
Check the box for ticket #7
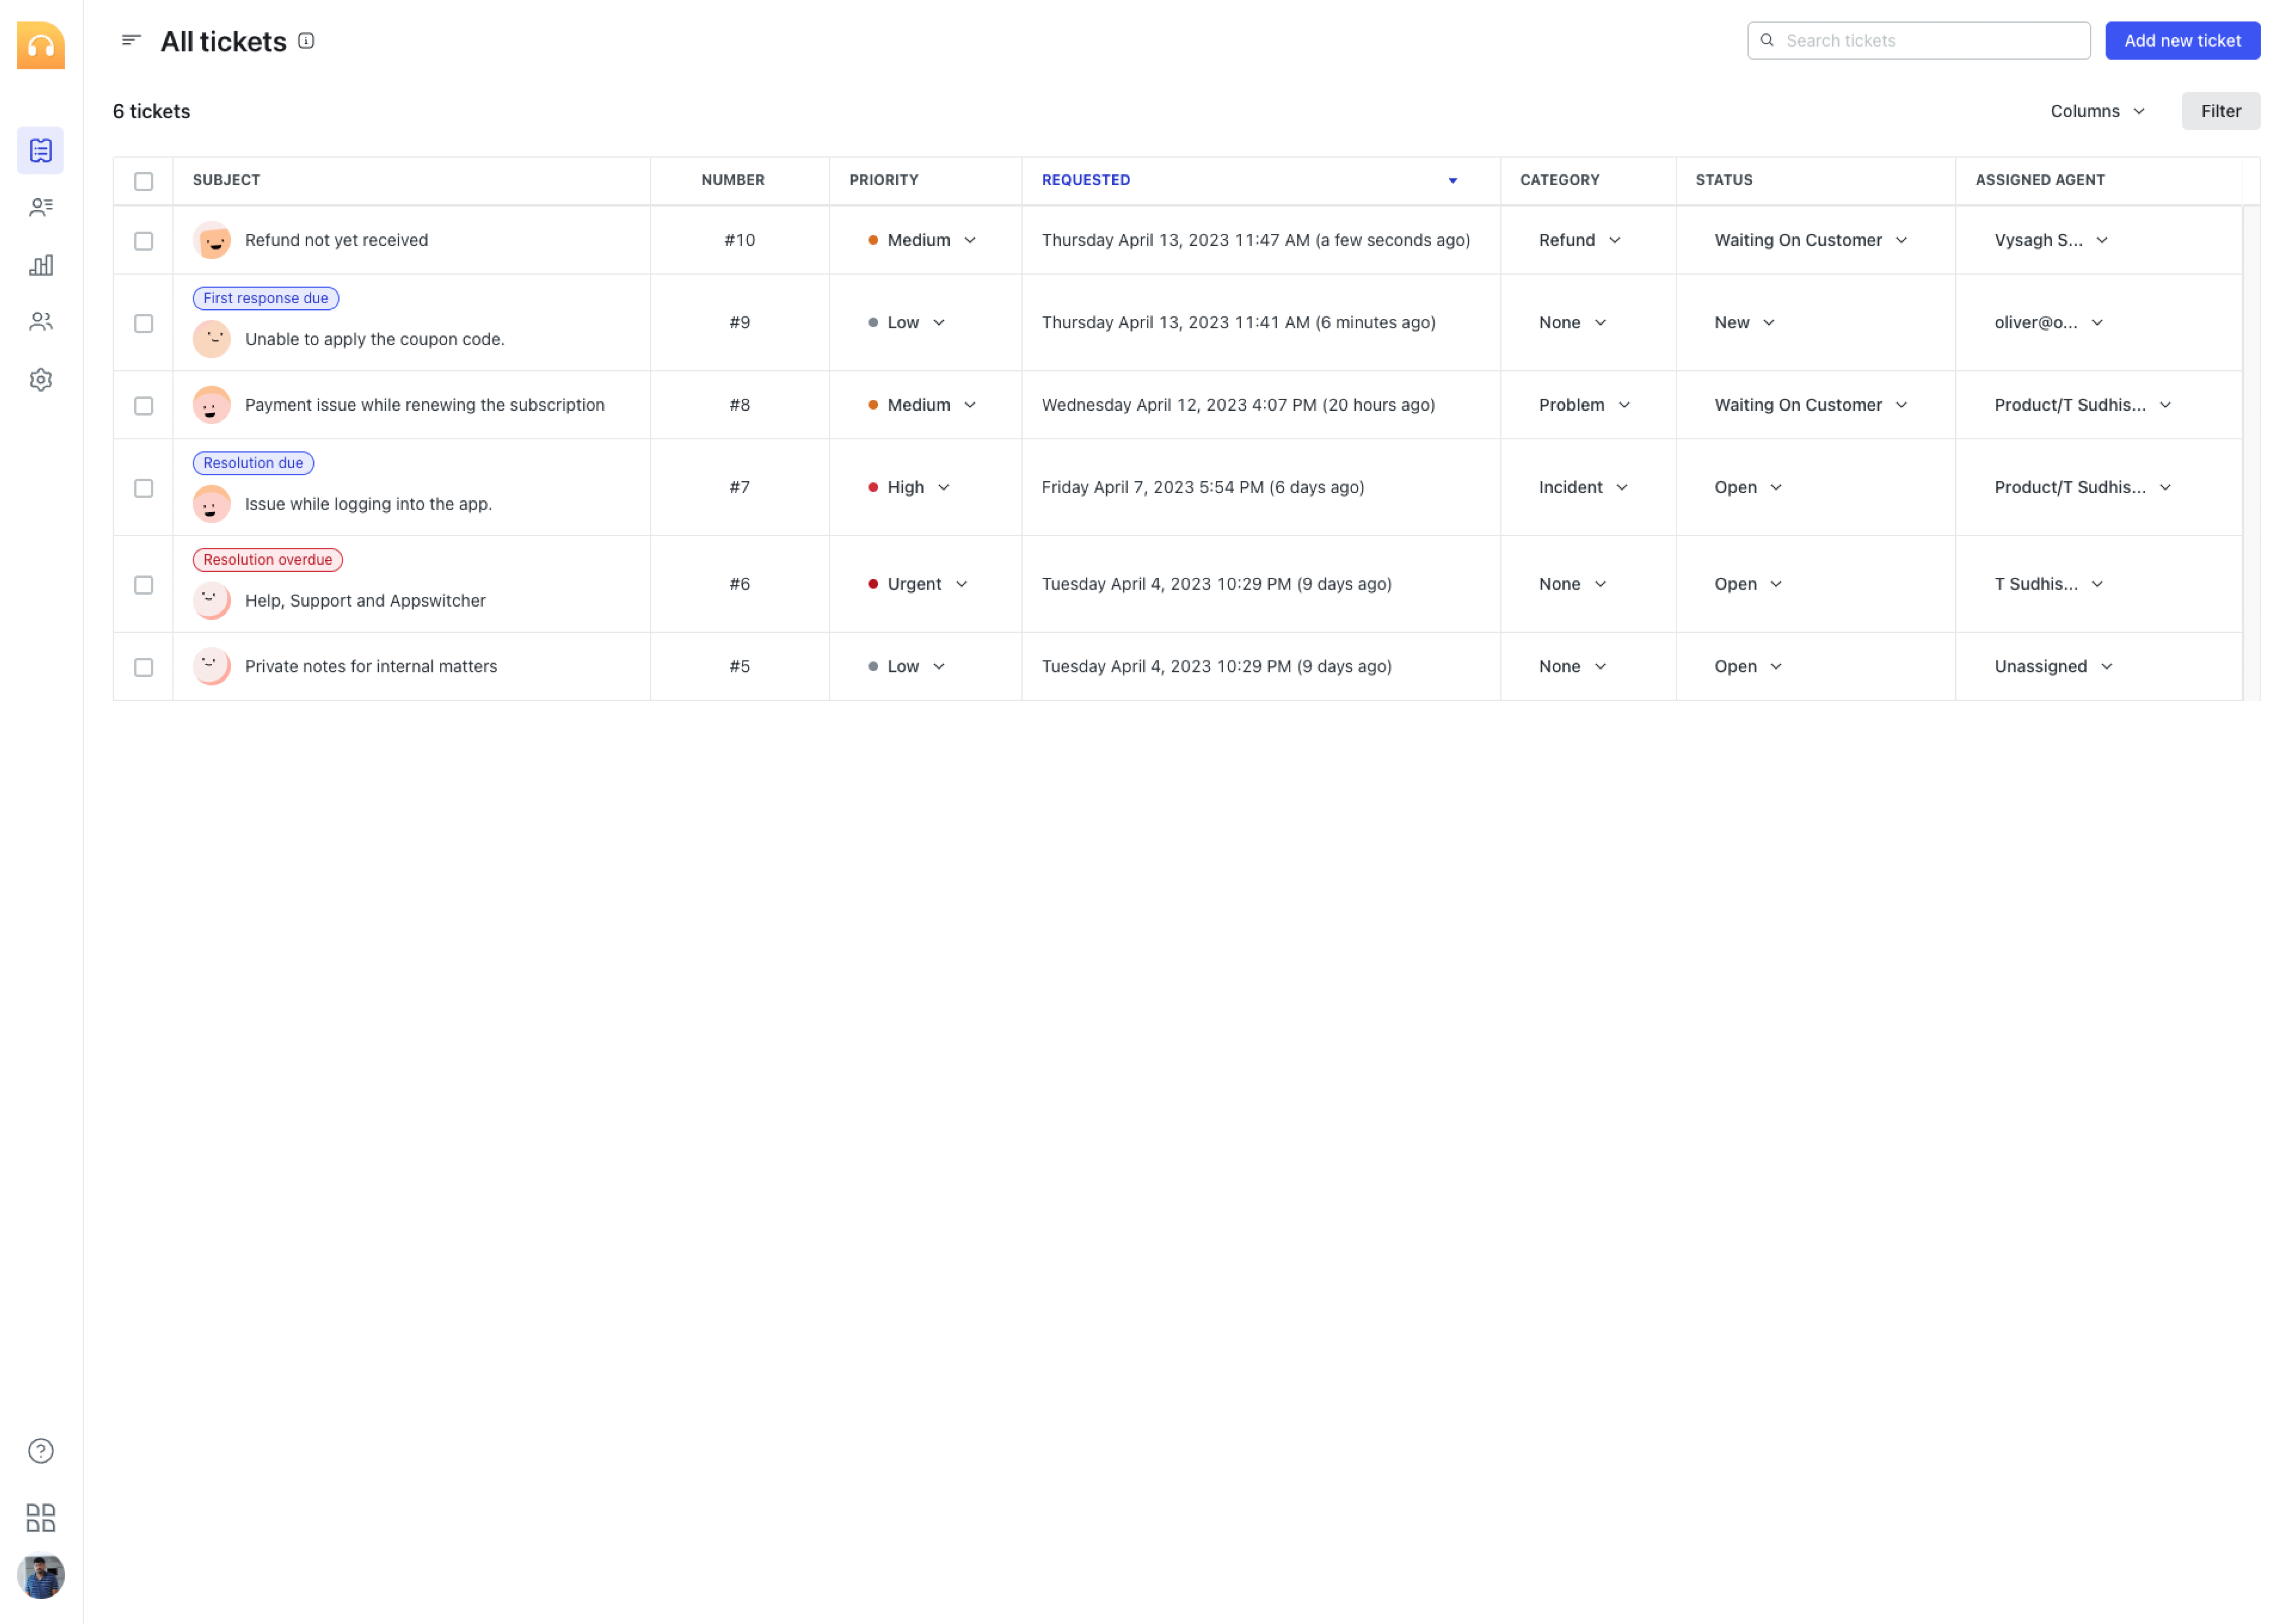pyautogui.click(x=144, y=488)
